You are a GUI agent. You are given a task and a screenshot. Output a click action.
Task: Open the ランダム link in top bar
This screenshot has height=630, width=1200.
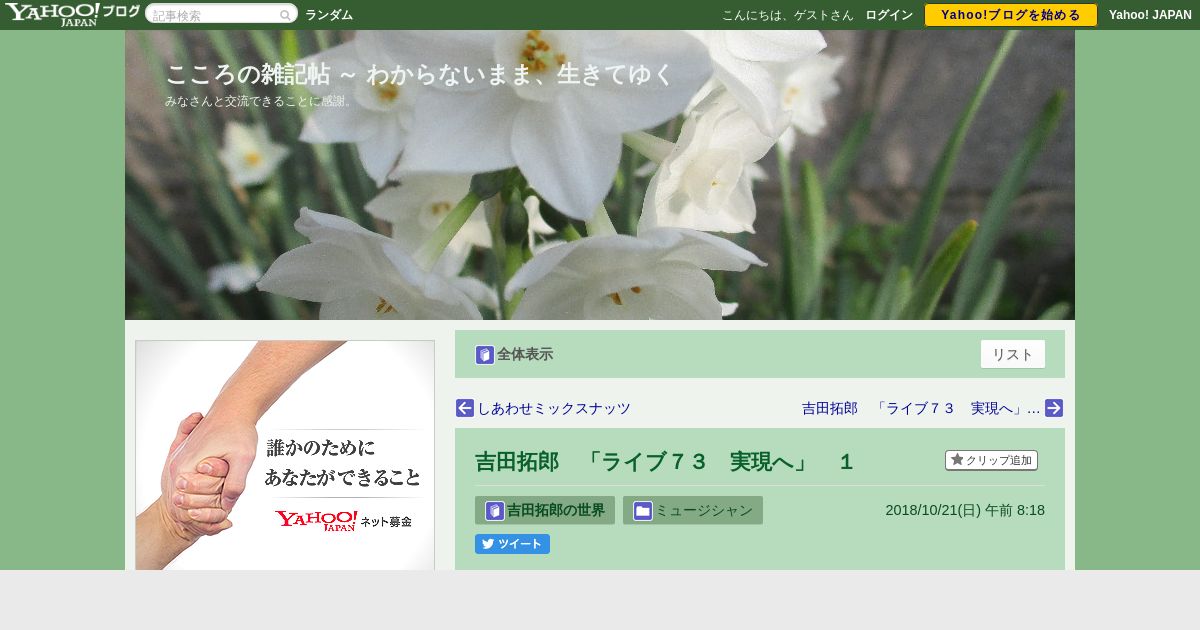tap(329, 15)
